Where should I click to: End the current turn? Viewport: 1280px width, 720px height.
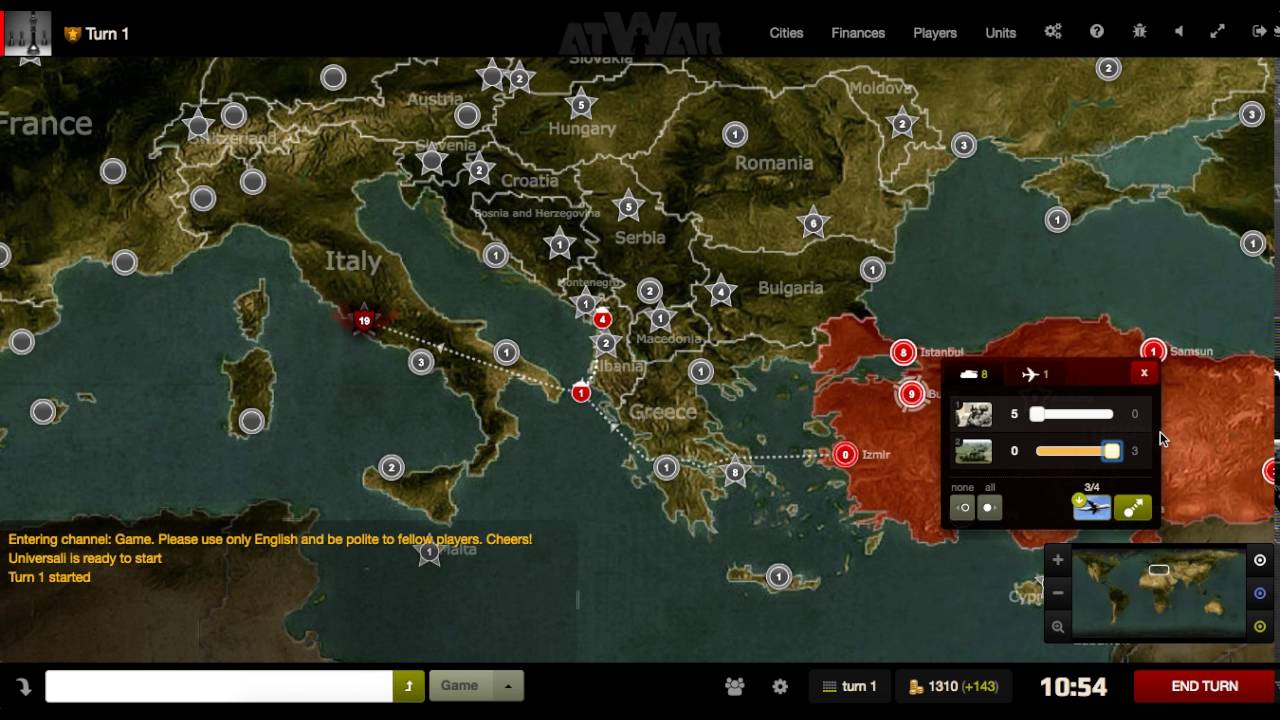coord(1205,686)
